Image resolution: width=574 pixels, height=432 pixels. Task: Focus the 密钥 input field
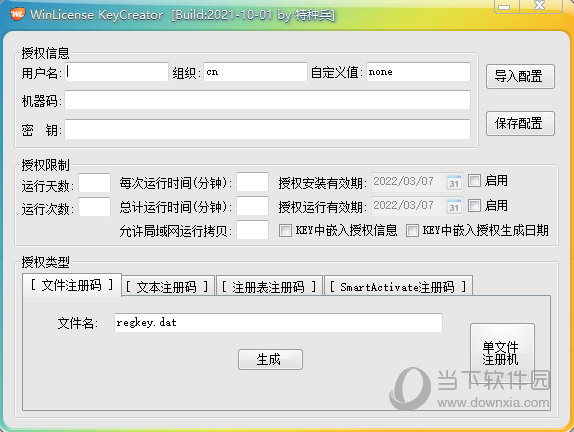click(x=267, y=129)
